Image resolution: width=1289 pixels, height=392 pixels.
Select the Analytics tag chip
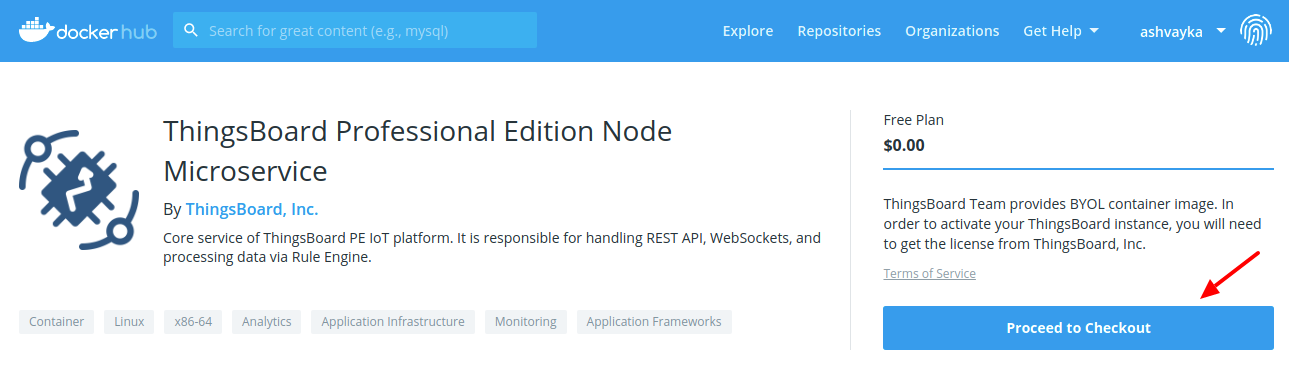(x=266, y=322)
